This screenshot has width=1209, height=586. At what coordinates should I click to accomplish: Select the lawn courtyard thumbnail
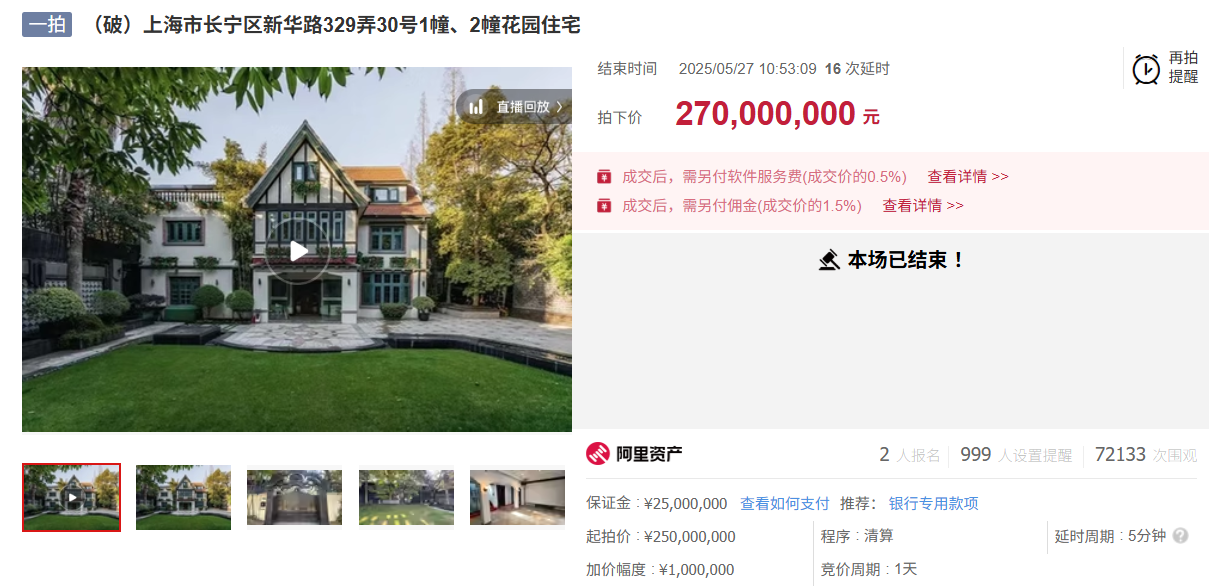406,497
